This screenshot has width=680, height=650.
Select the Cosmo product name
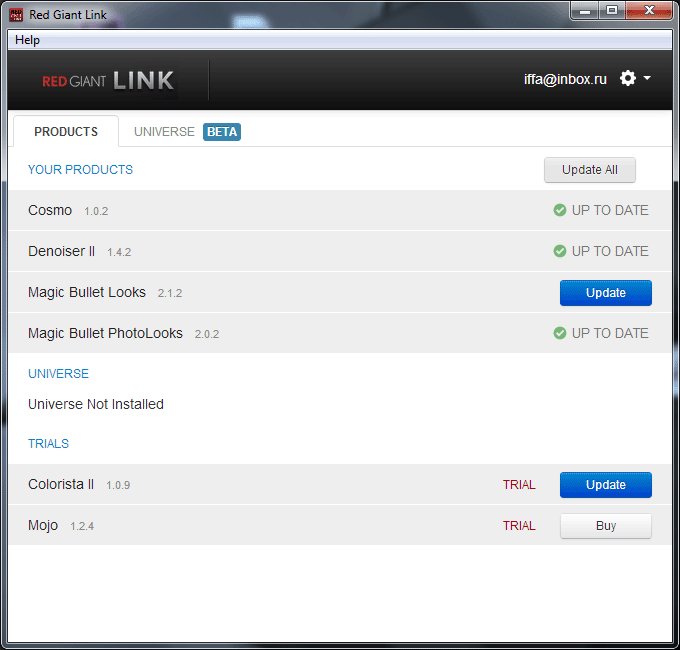tap(50, 210)
